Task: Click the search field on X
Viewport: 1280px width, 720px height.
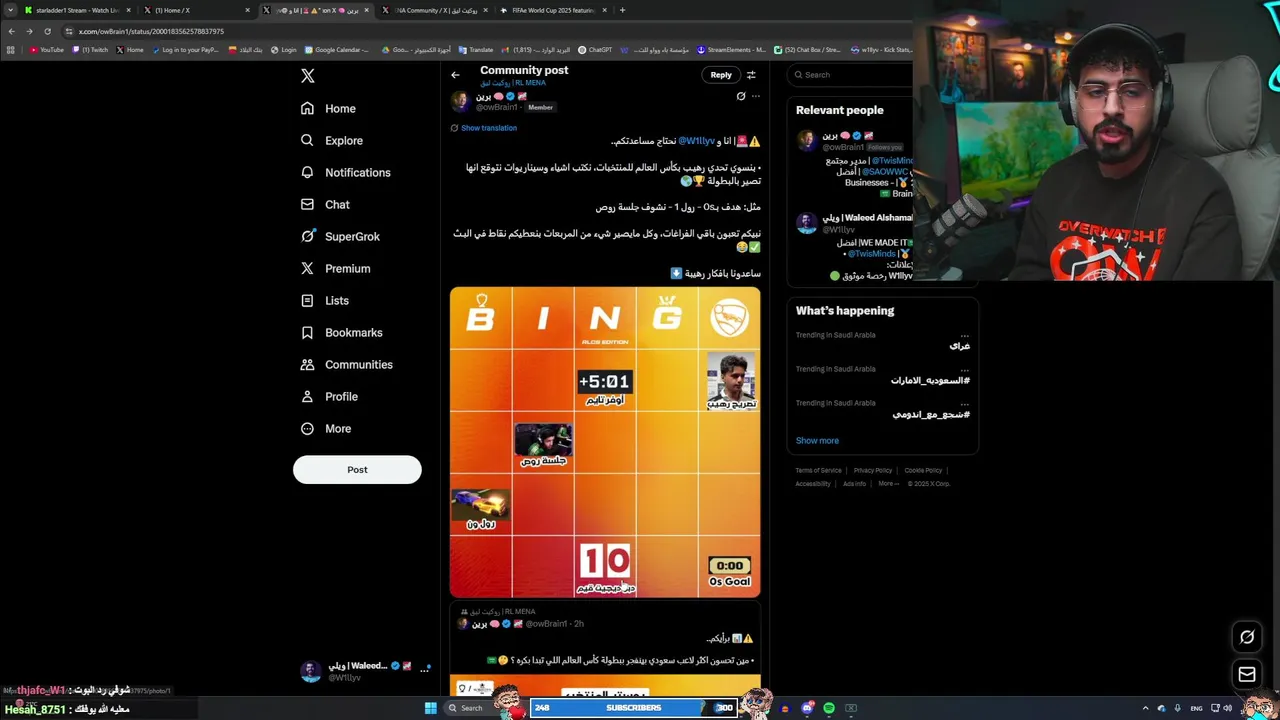Action: pos(850,74)
